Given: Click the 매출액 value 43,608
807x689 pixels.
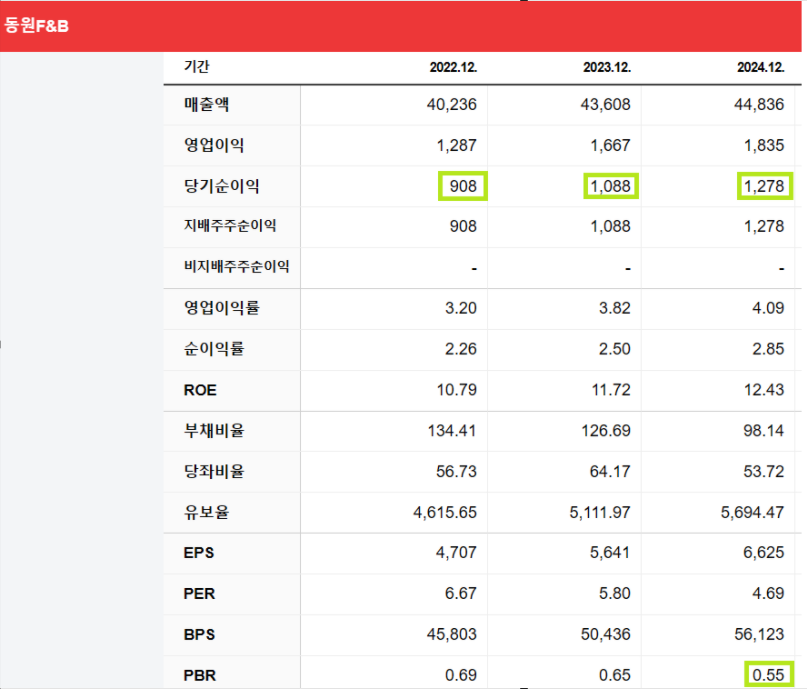Looking at the screenshot, I should click(x=605, y=104).
